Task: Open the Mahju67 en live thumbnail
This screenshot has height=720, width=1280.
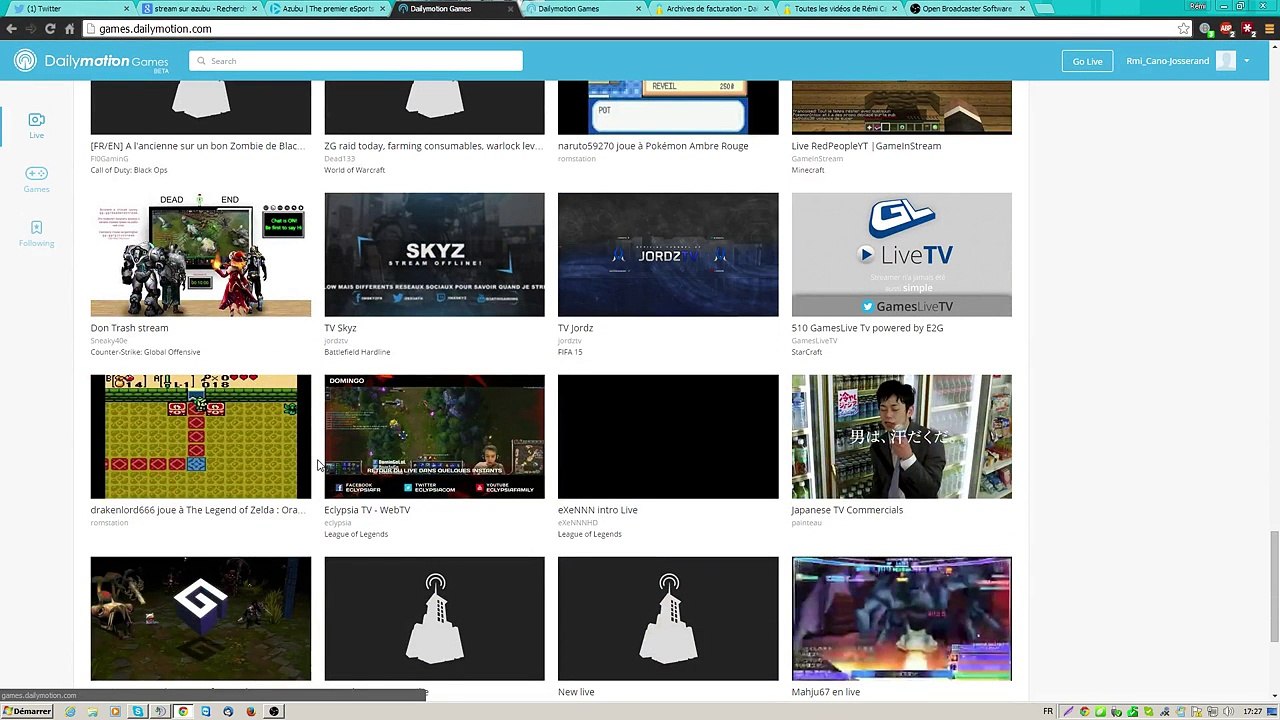Action: [902, 619]
